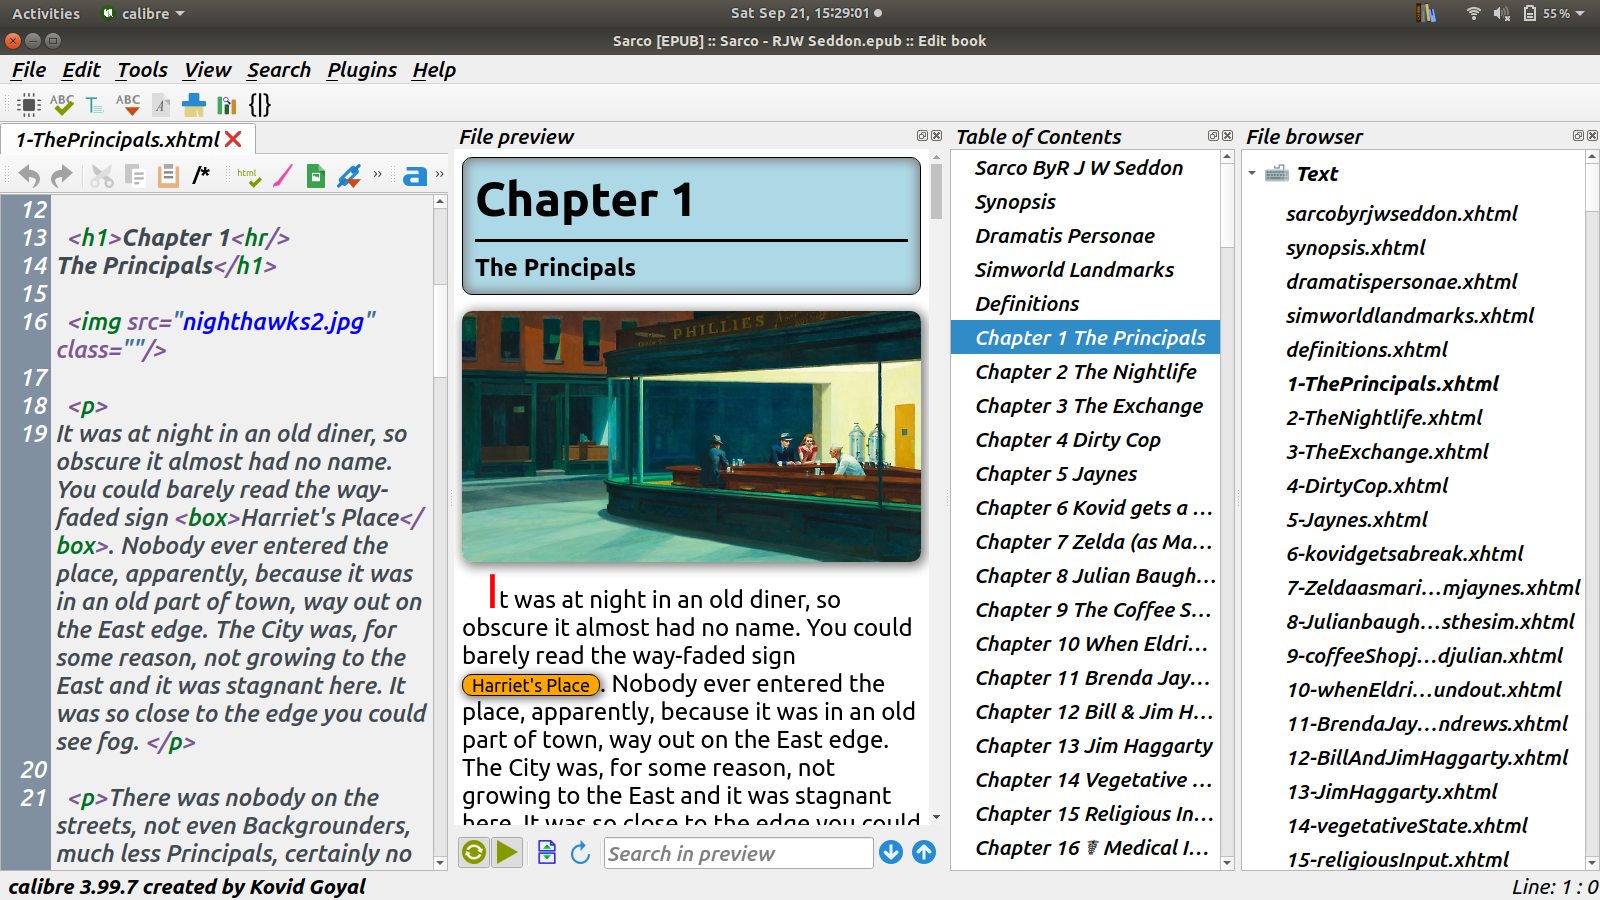Click the Manage fonts document icon
The image size is (1600, 900).
[161, 105]
